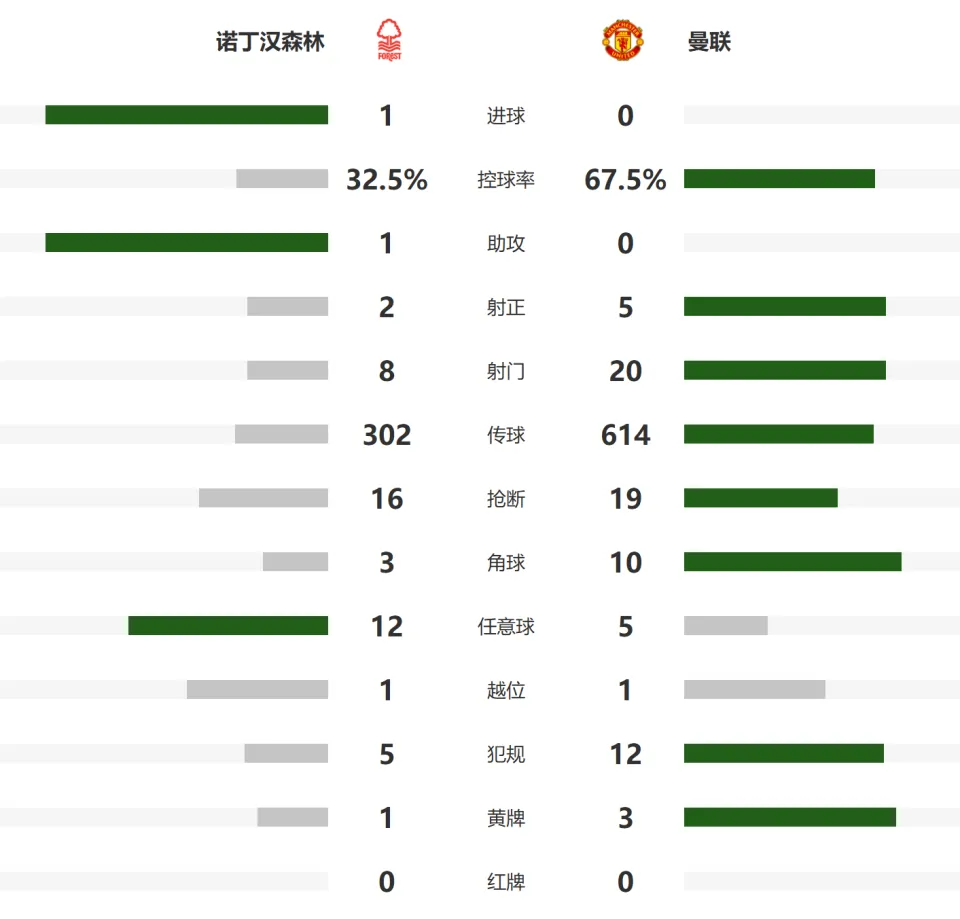Click Manchester United's 20 shots value

(625, 371)
